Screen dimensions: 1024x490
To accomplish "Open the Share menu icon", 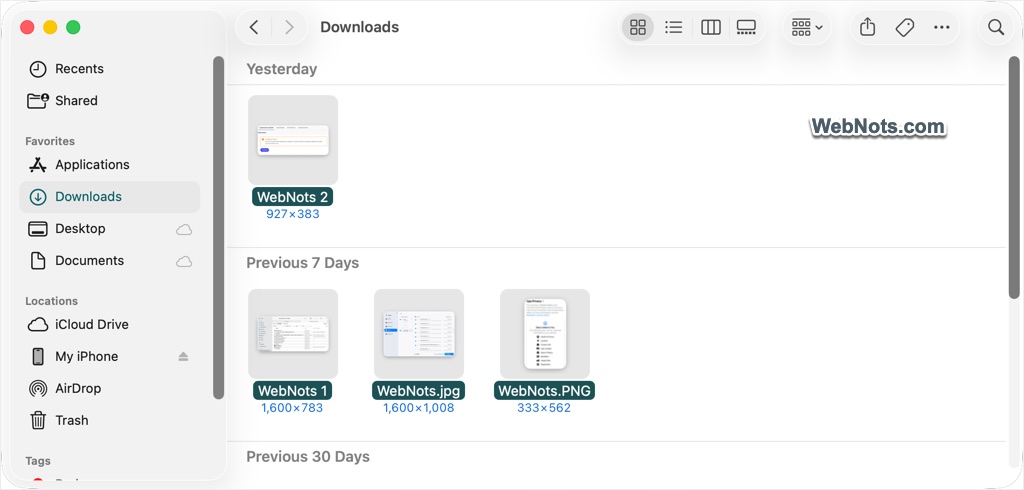I will (867, 27).
